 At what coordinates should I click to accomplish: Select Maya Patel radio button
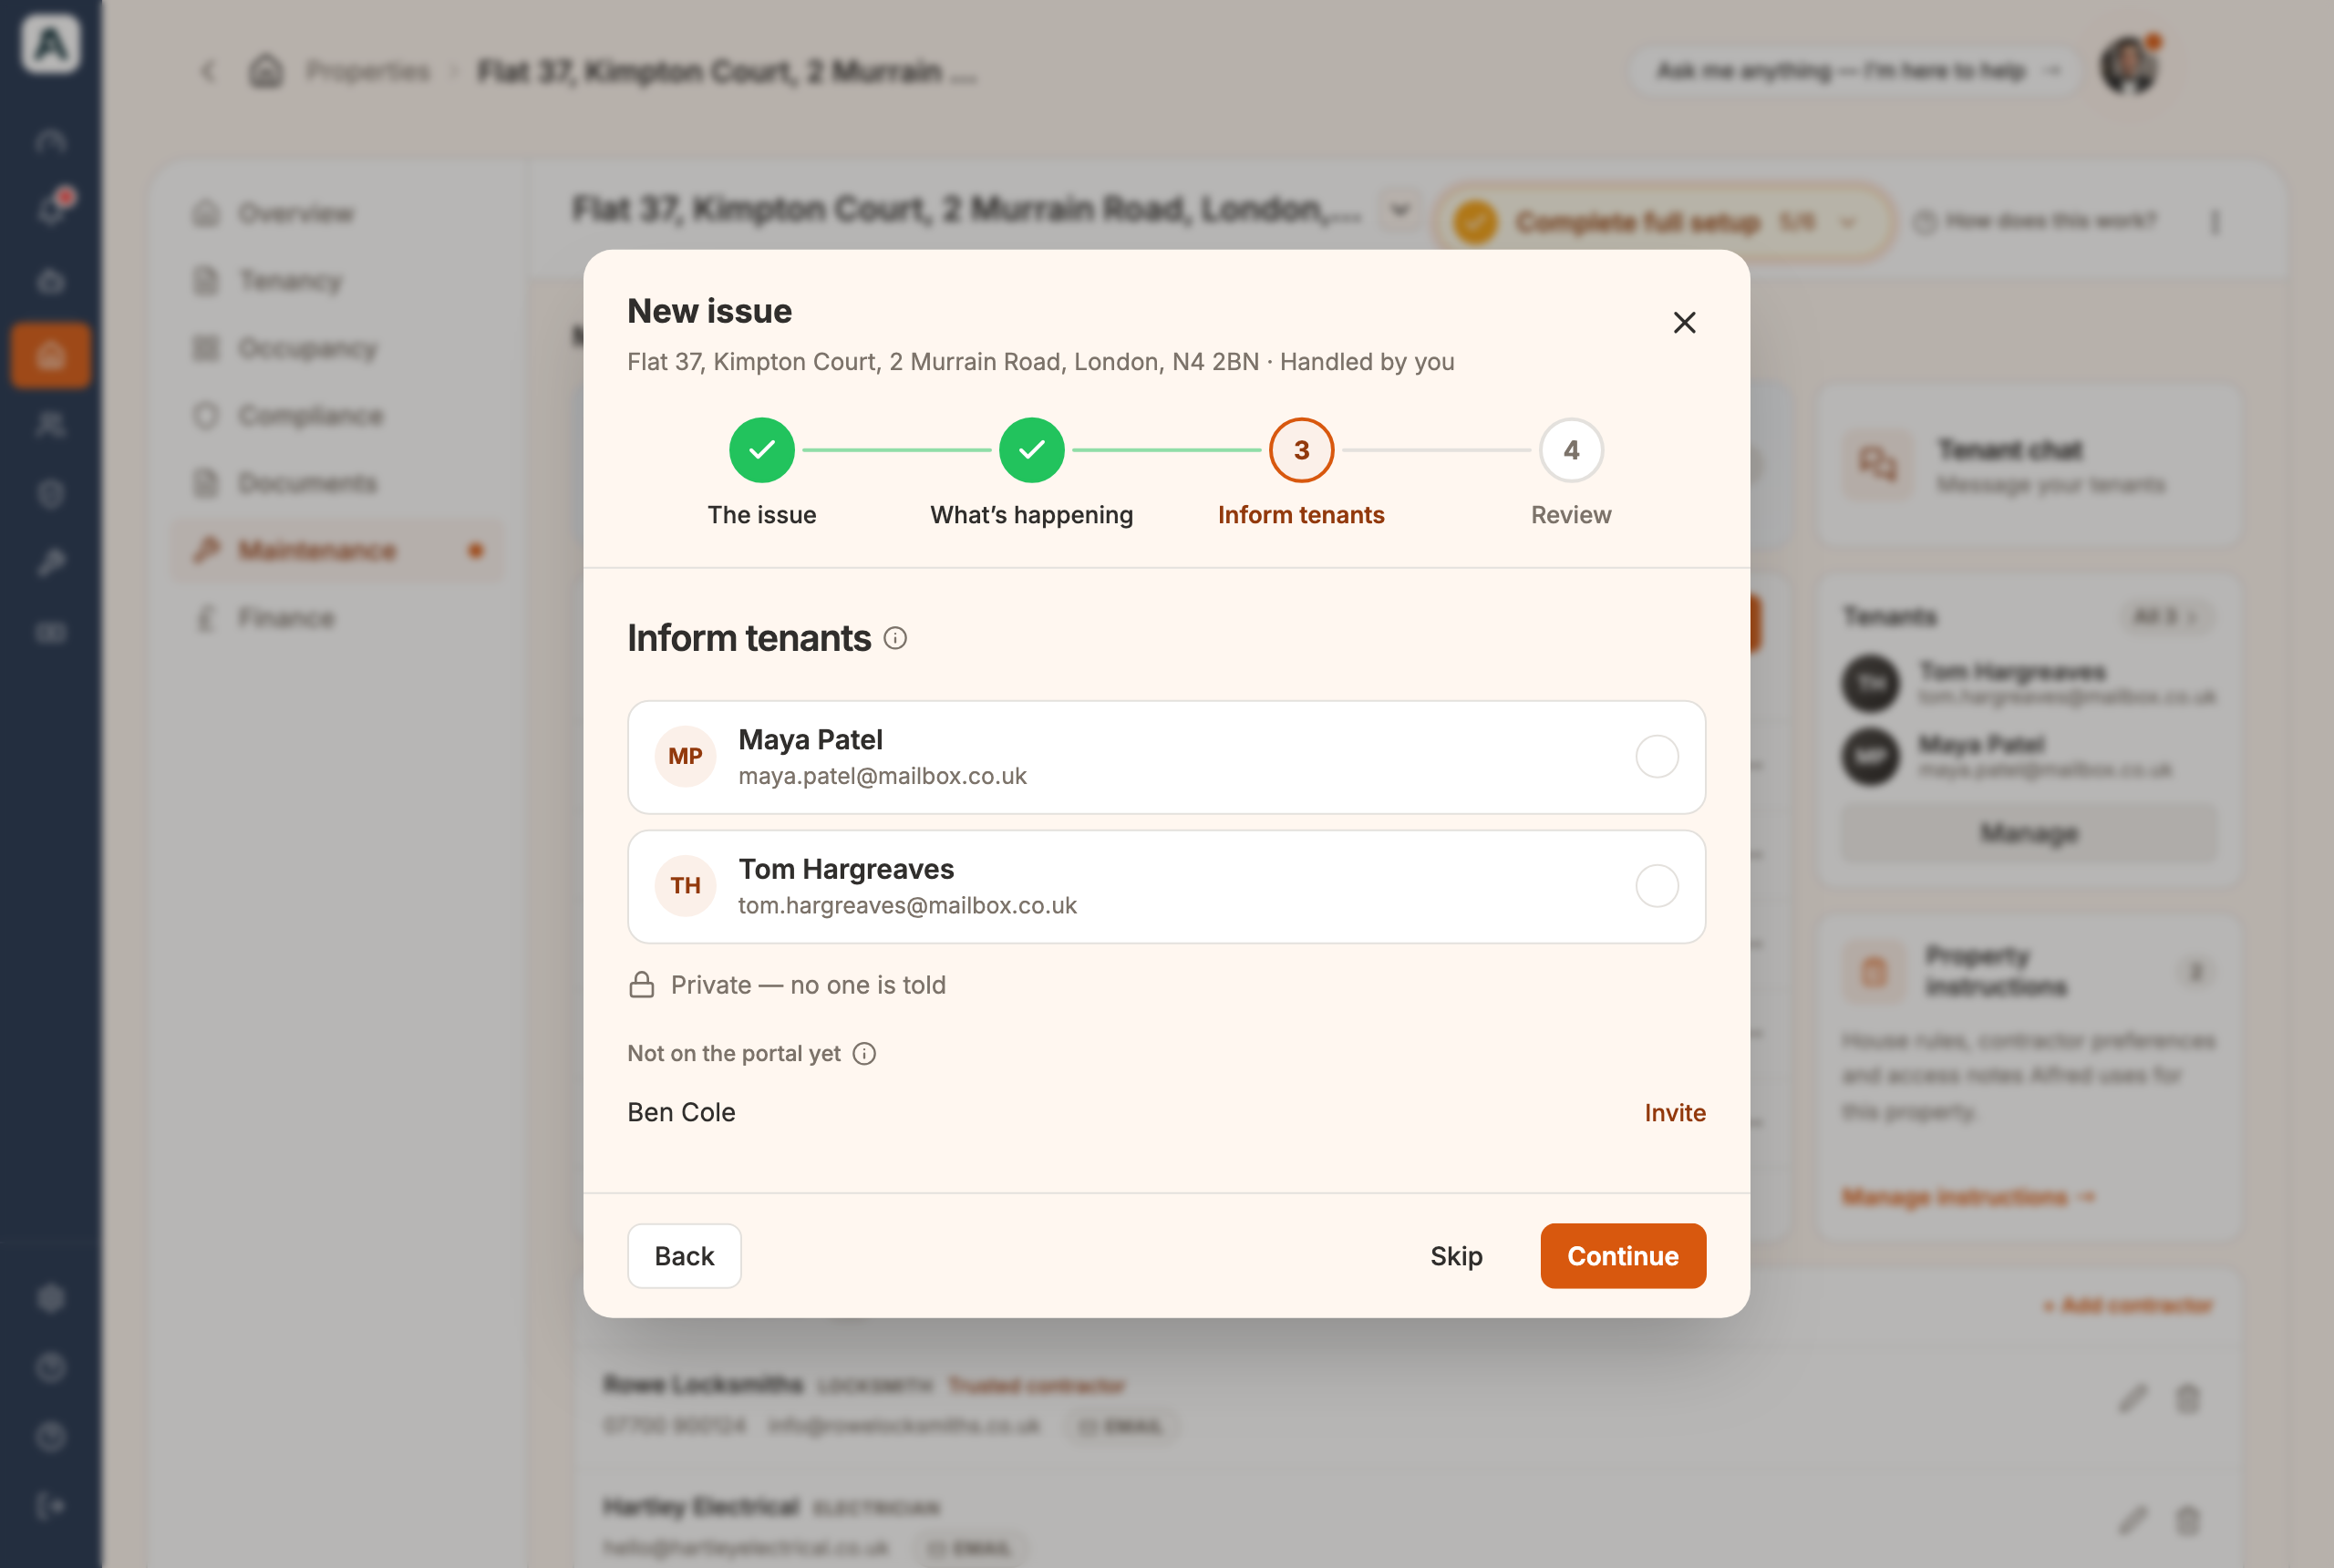pyautogui.click(x=1656, y=756)
